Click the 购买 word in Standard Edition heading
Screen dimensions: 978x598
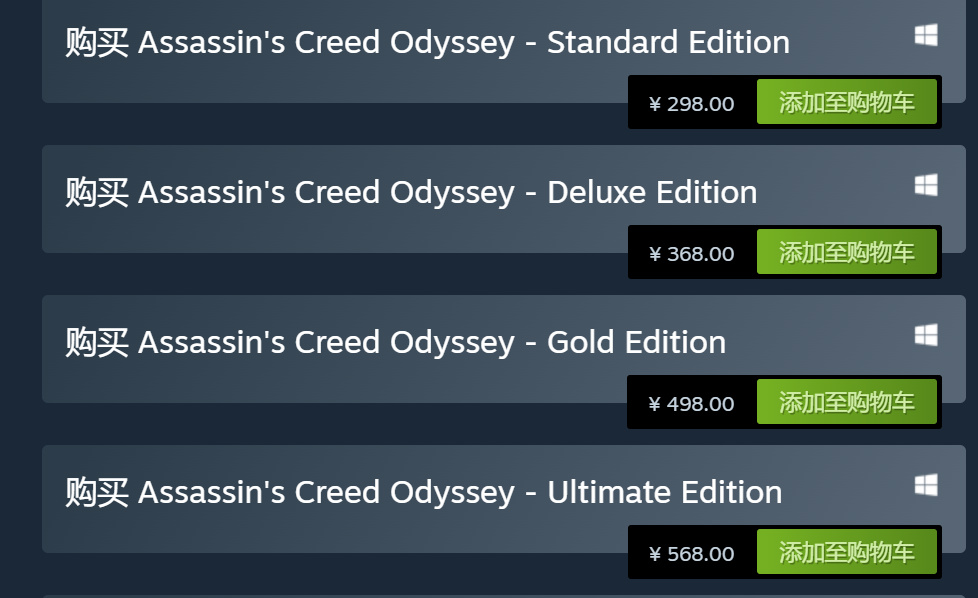coord(97,43)
